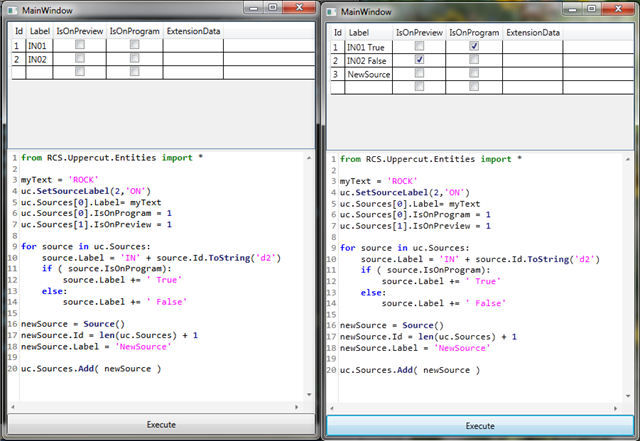Image resolution: width=640 pixels, height=441 pixels.
Task: Sort by ExtensionData header in left window
Action: (x=193, y=31)
